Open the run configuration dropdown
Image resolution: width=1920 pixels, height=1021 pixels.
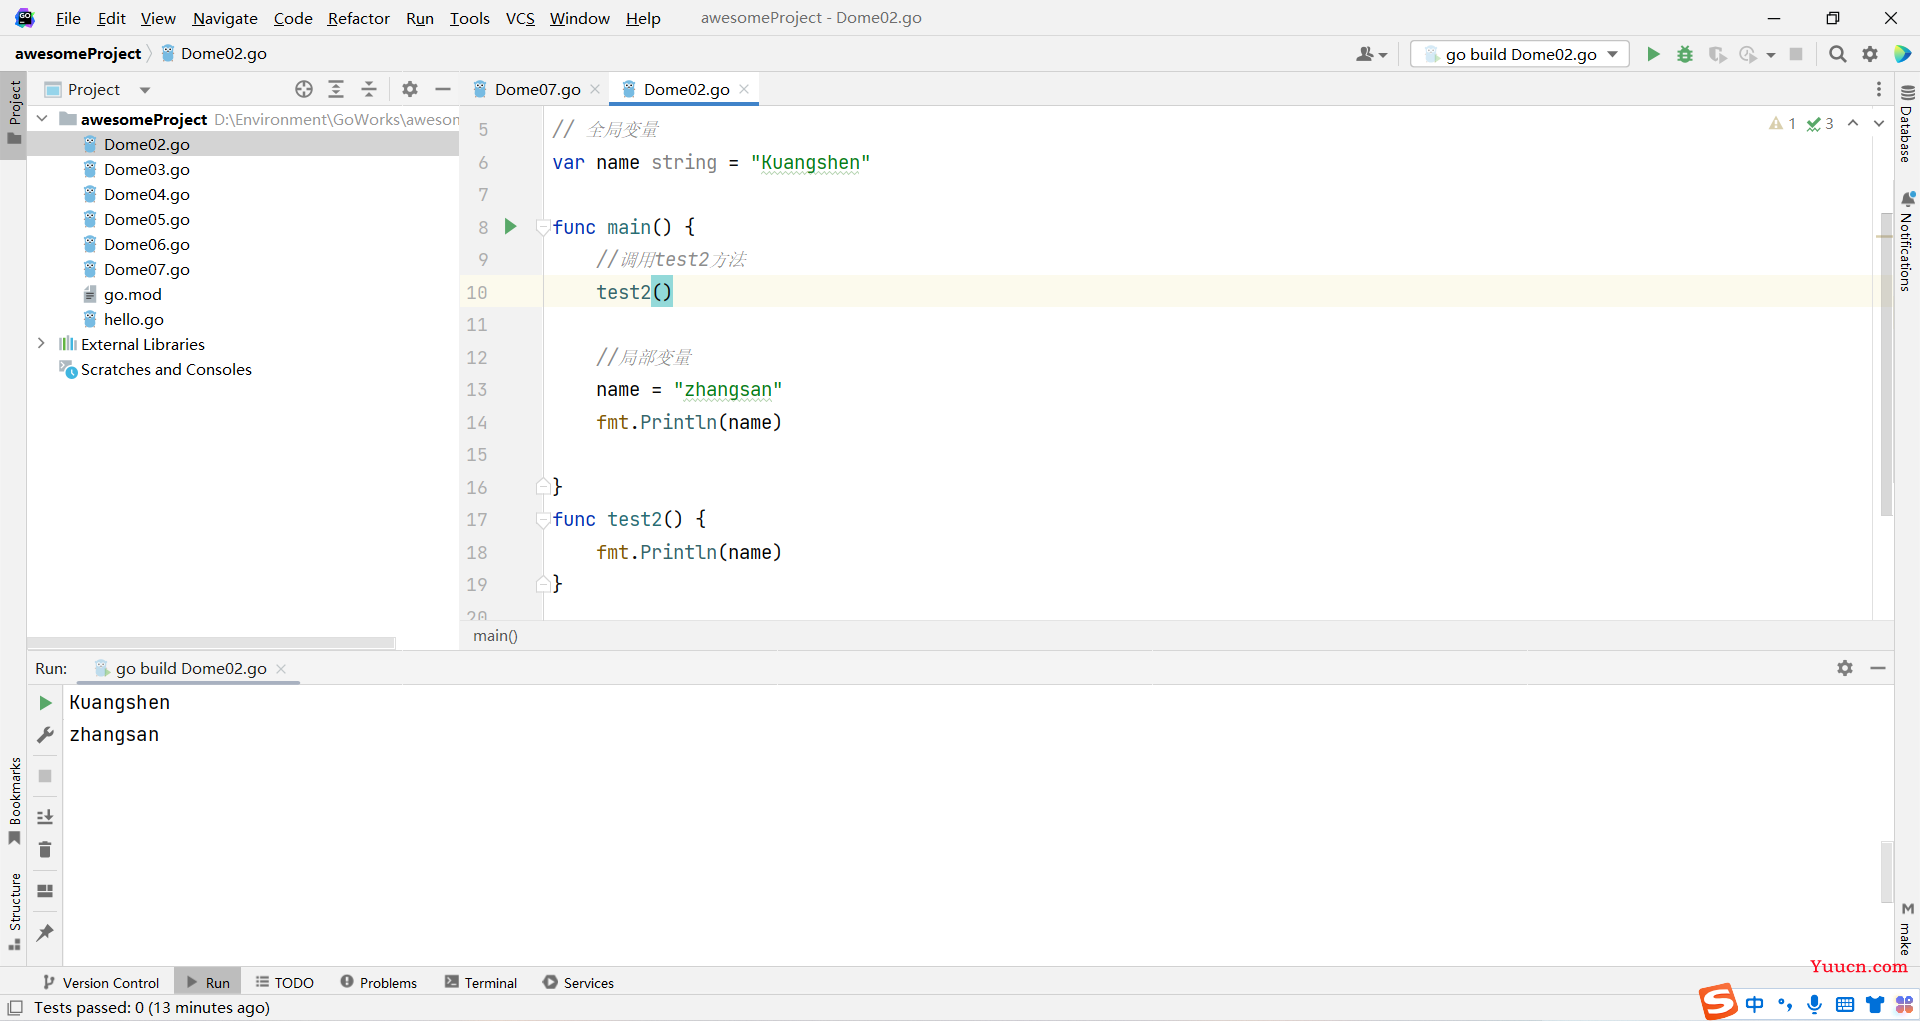pos(1519,54)
